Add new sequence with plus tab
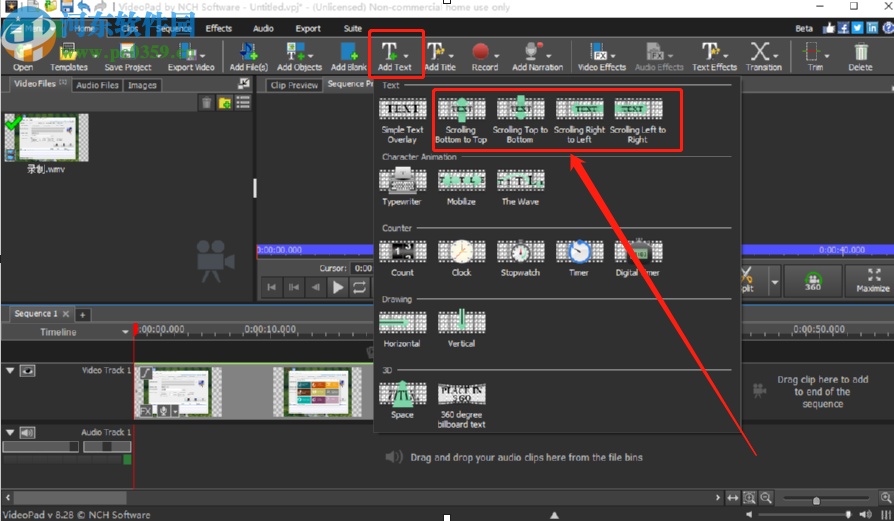The width and height of the screenshot is (894, 521). click(x=83, y=315)
